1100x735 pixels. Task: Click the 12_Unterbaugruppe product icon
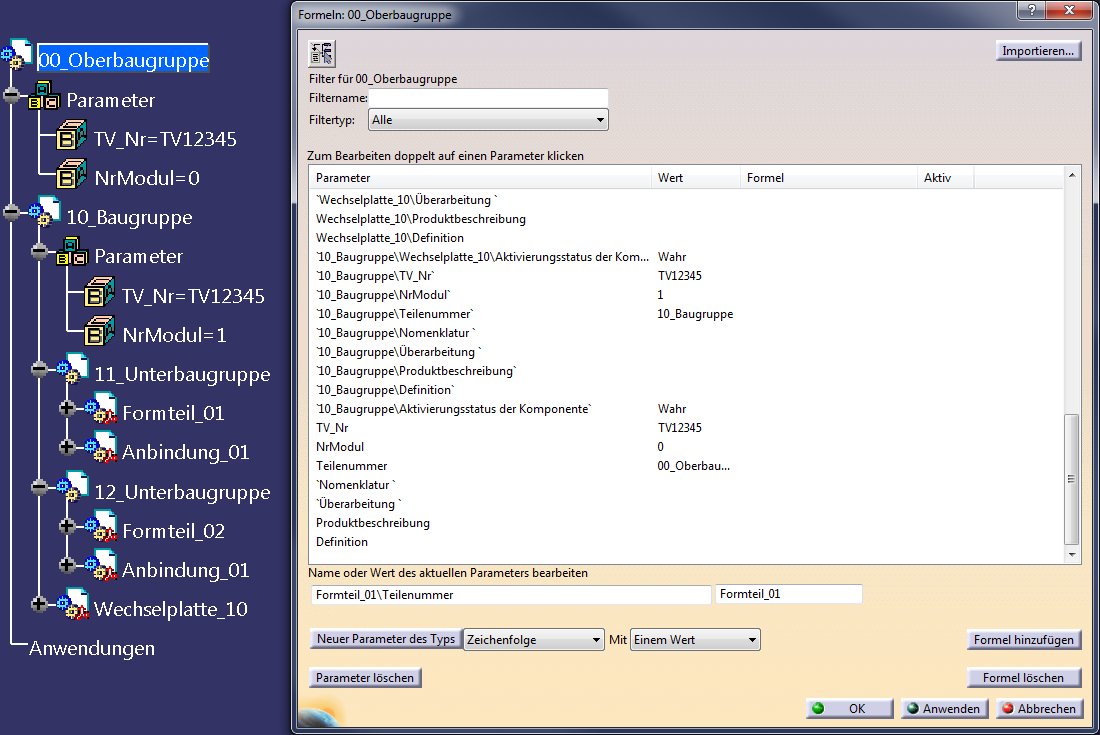coord(74,487)
